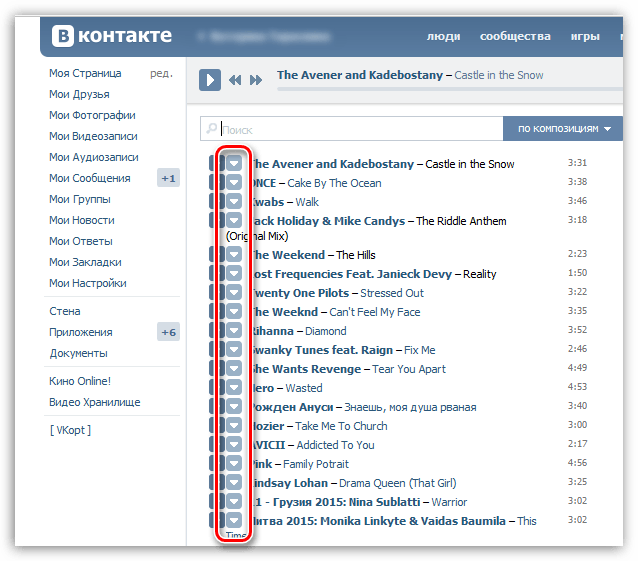
Task: Click the +6 counter next to Приложения
Action: (x=168, y=332)
